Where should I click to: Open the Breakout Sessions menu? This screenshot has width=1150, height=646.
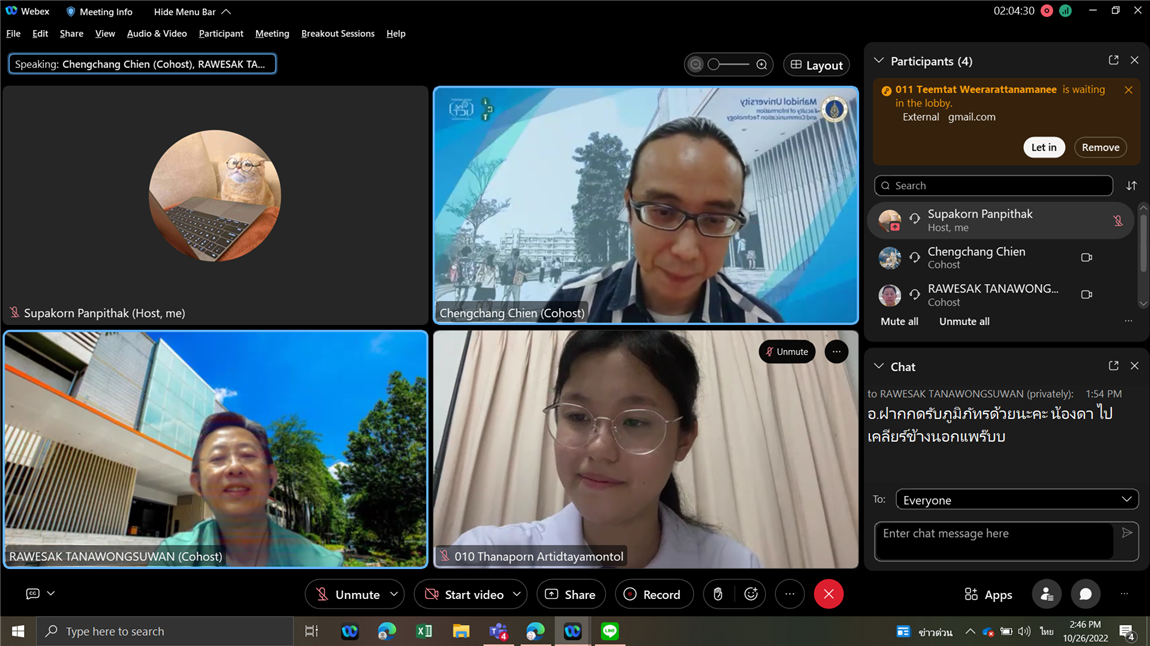[337, 34]
